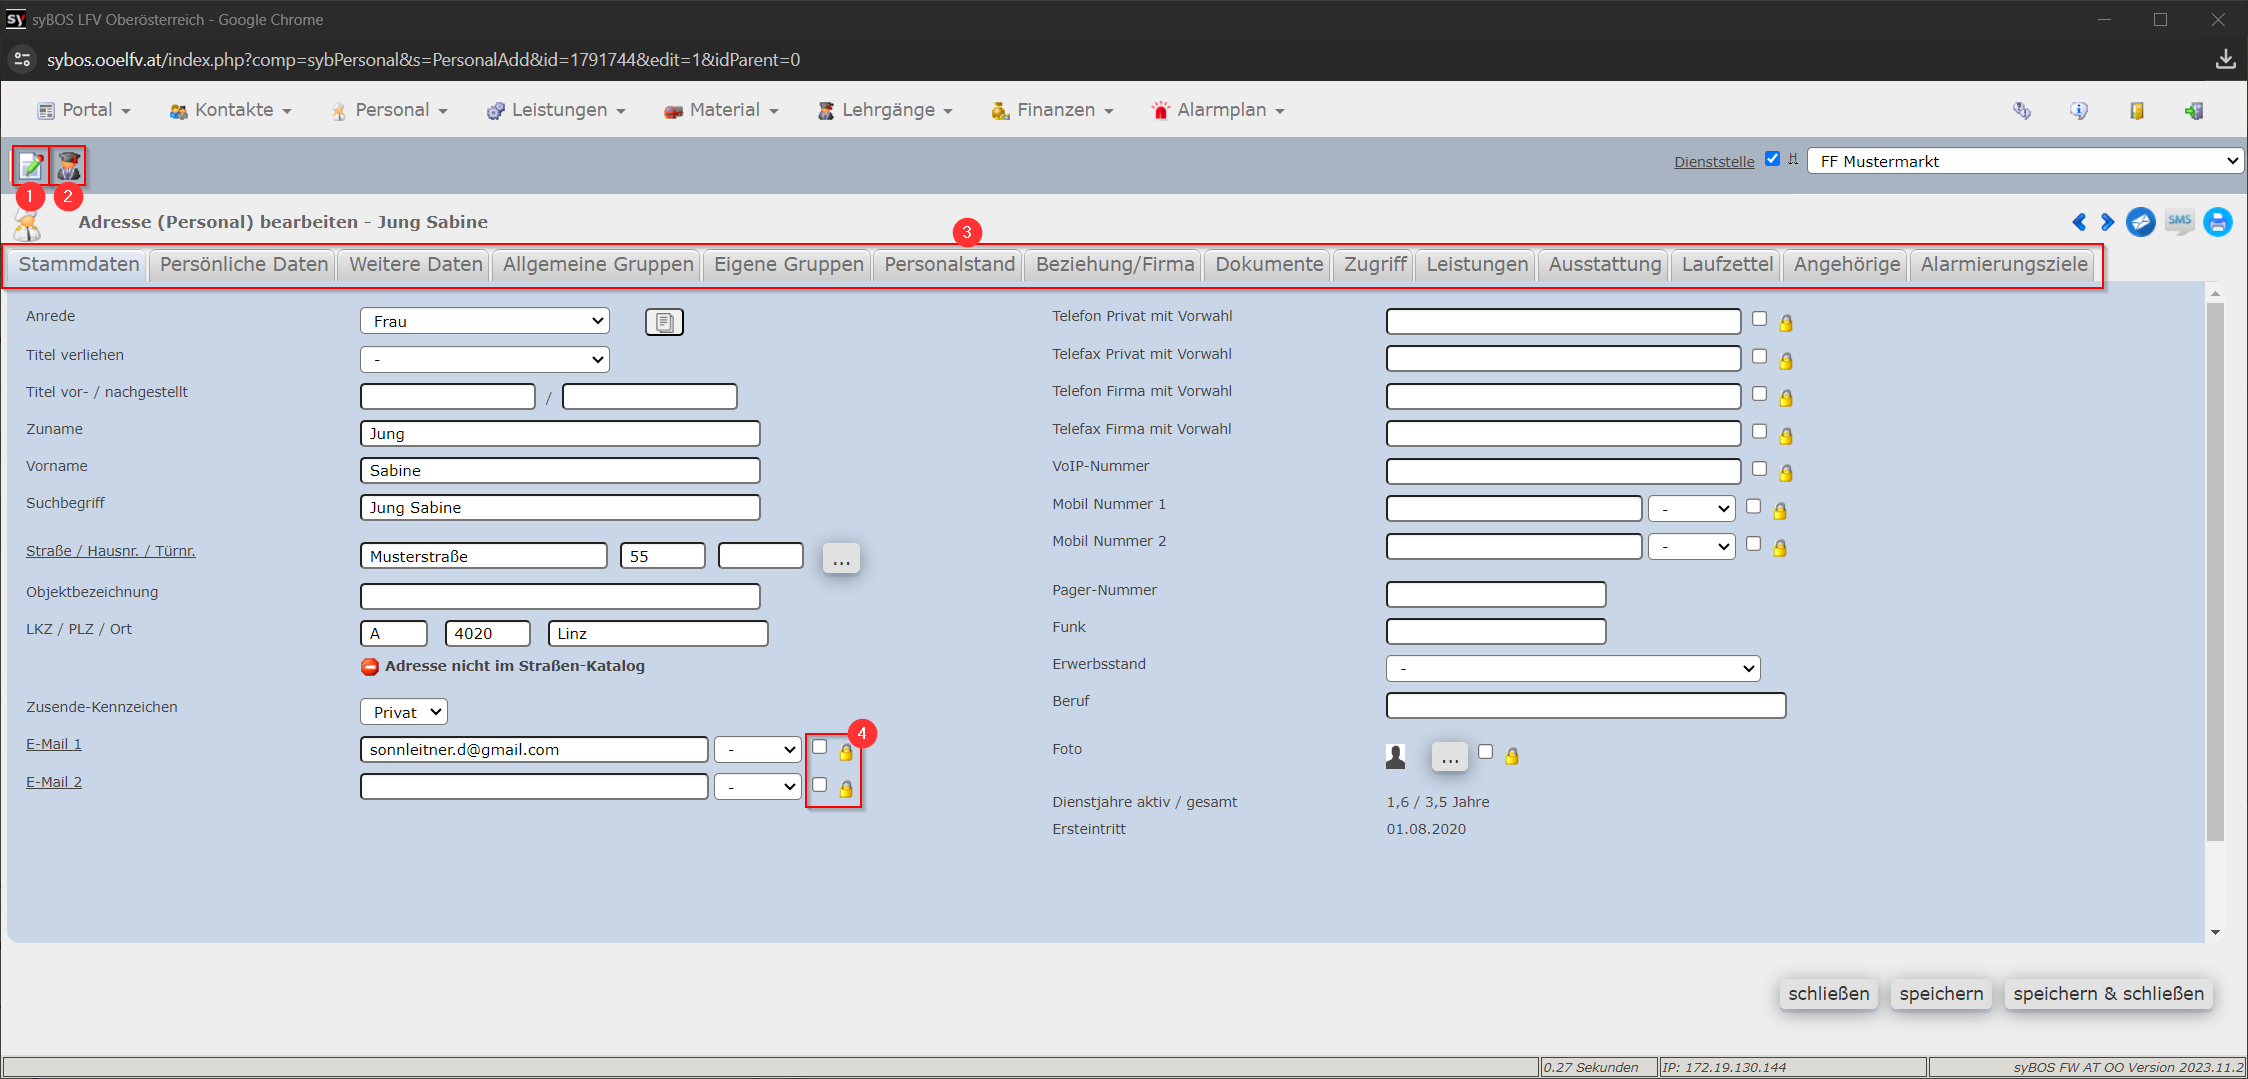Tick the checkbox for VoIP-Nummer

[1760, 469]
